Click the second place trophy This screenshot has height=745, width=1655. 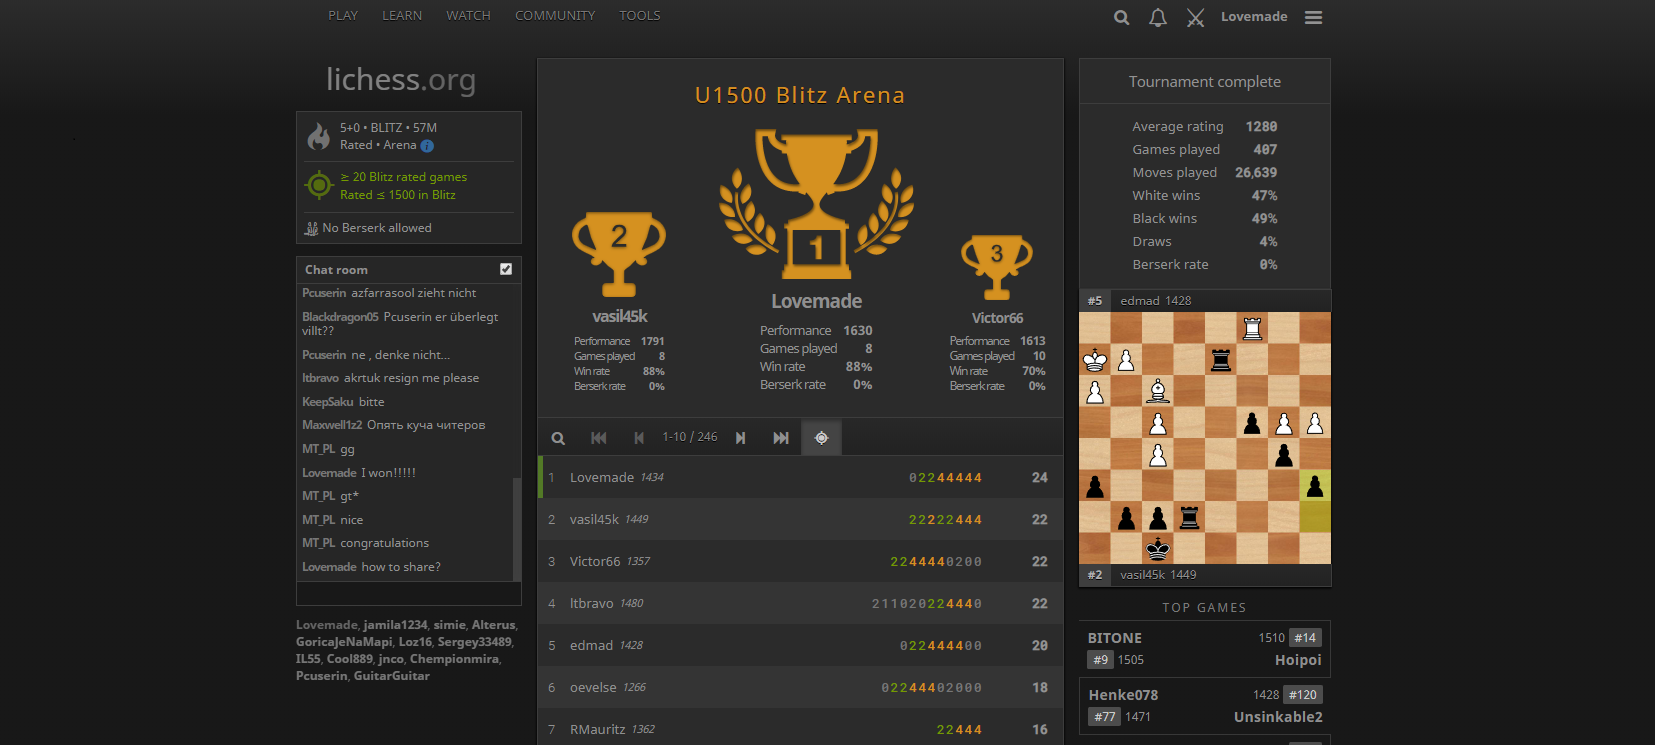619,254
